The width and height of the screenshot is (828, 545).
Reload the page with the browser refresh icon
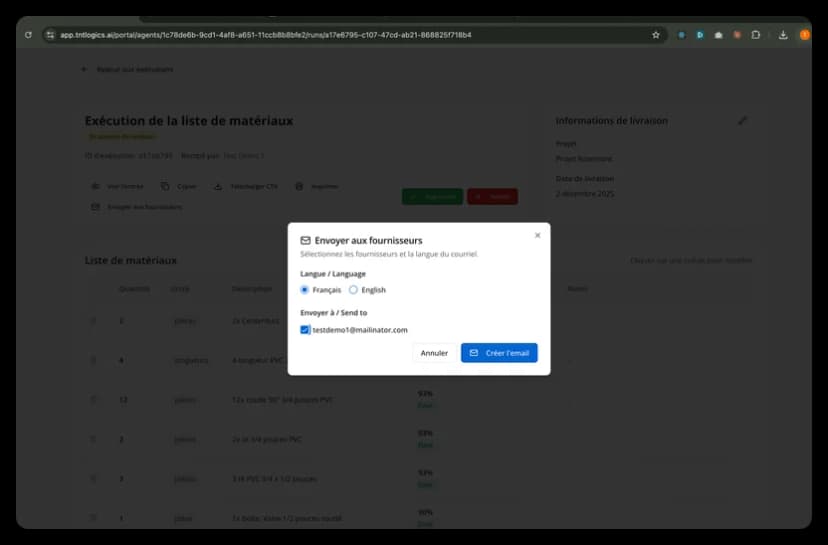(28, 35)
